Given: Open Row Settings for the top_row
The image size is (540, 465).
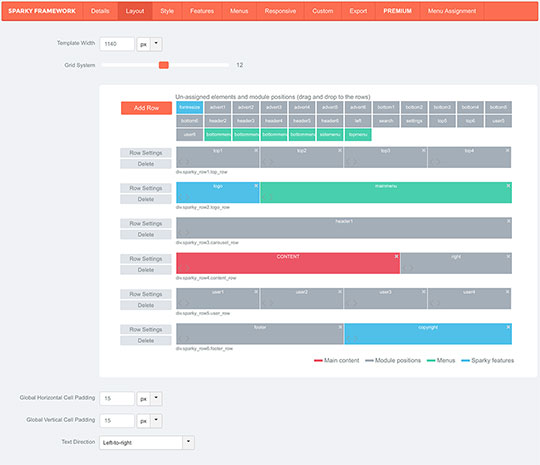Looking at the screenshot, I should pyautogui.click(x=146, y=153).
